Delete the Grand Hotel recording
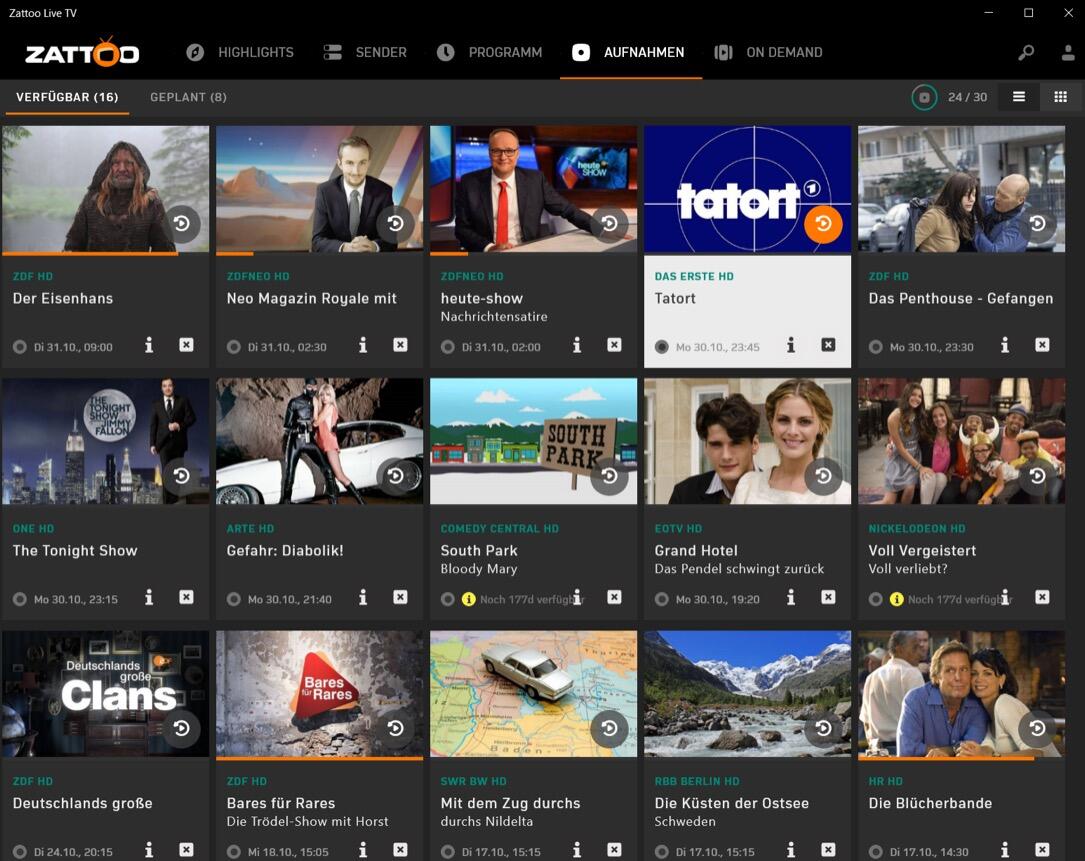The height and width of the screenshot is (861, 1085). 828,598
